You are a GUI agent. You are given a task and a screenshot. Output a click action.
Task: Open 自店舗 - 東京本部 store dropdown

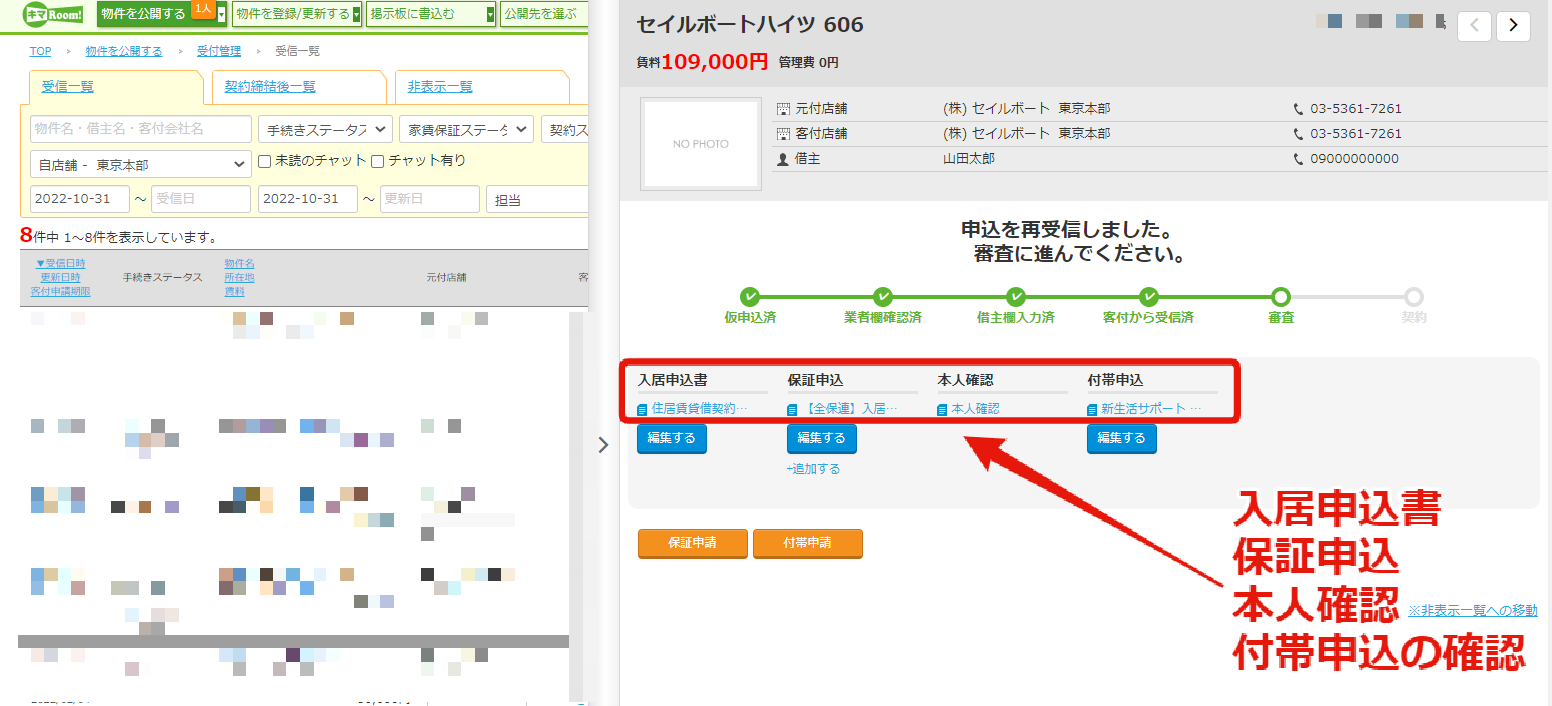[141, 164]
